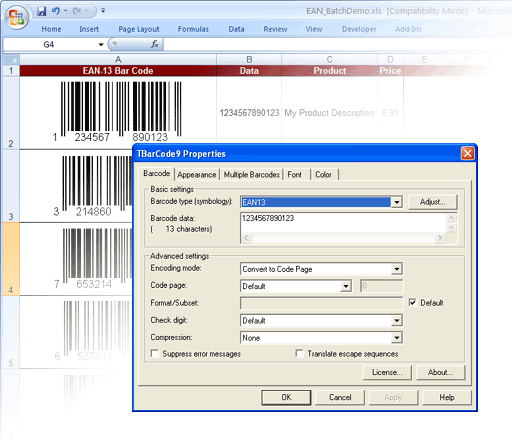This screenshot has height=440, width=512.
Task: Expand the Name Box dropdown
Action: [x=101, y=44]
